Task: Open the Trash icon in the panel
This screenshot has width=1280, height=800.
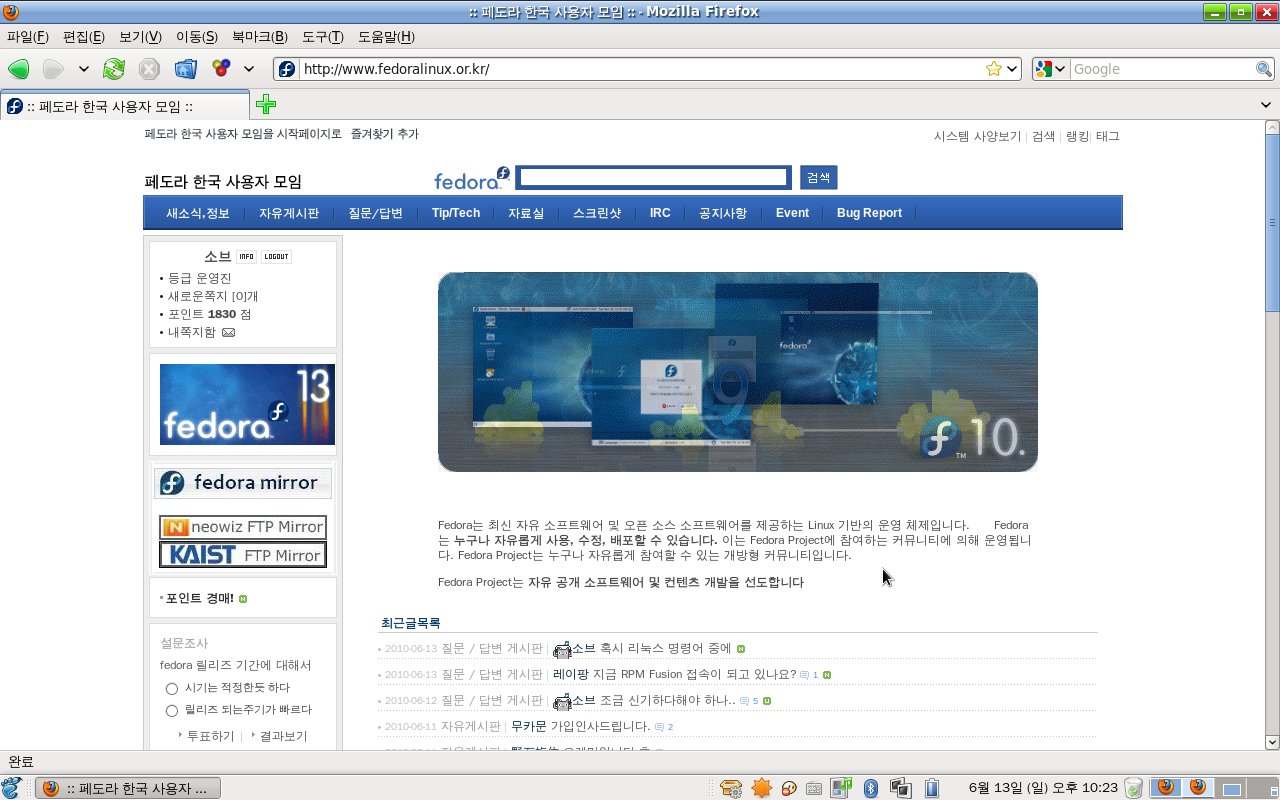Action: click(x=1133, y=788)
